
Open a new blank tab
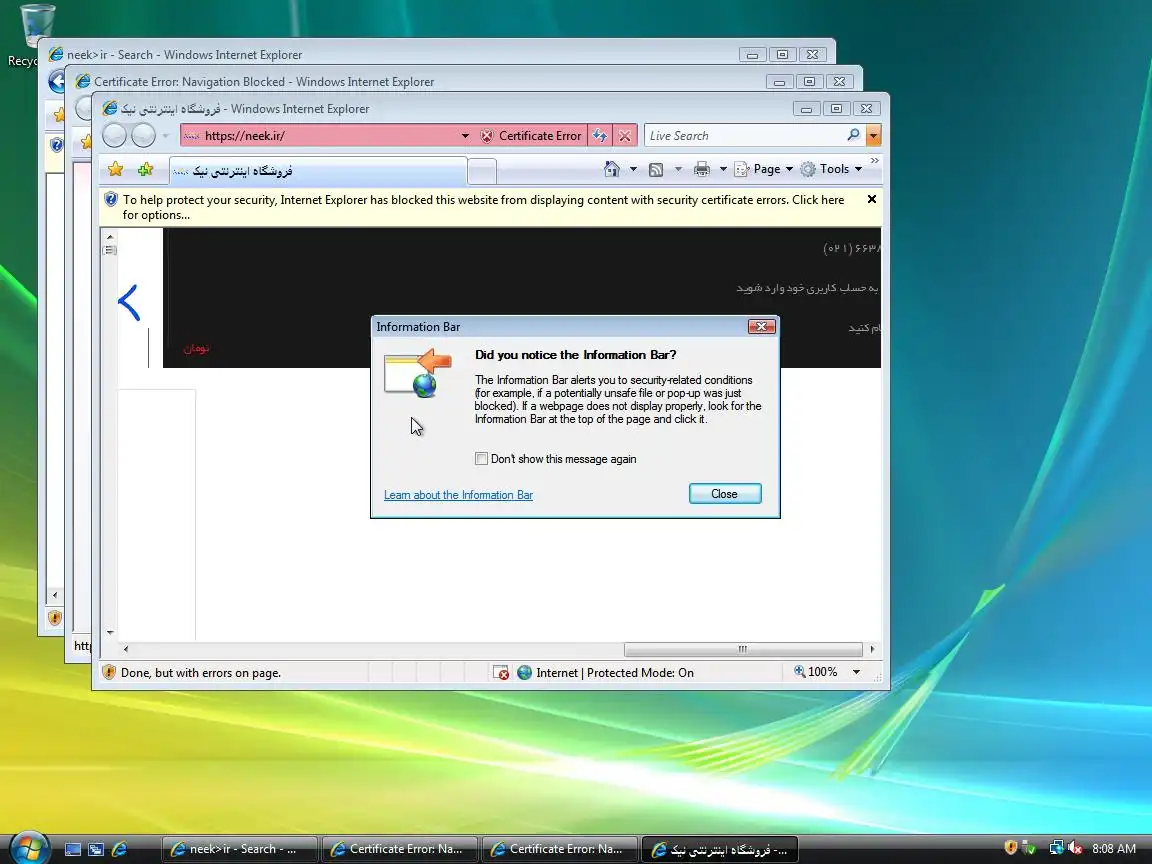coord(482,171)
